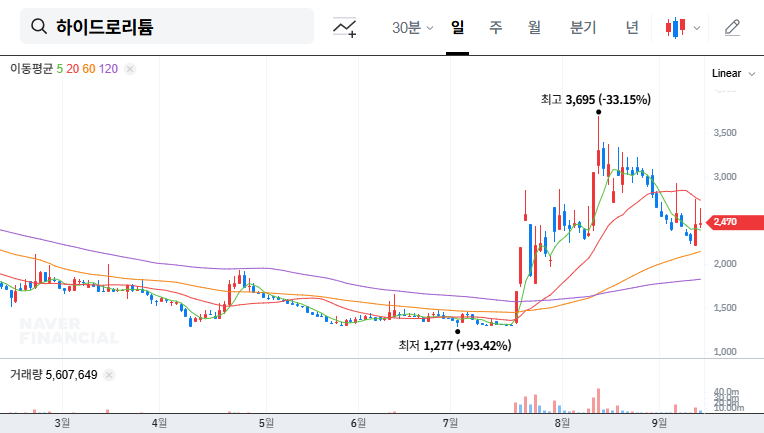Viewport: 764px width, 433px height.
Task: Click the 3,500 price axis label
Action: (725, 132)
